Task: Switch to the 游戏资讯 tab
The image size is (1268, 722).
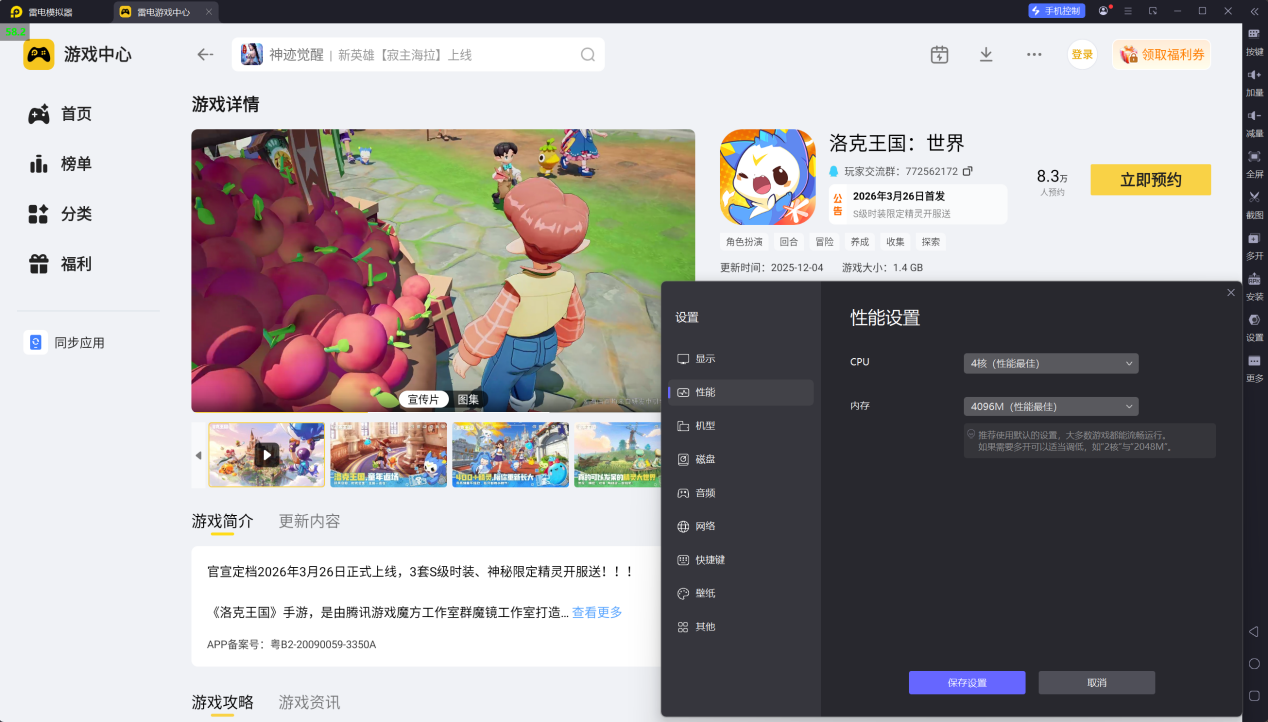Action: coord(309,702)
